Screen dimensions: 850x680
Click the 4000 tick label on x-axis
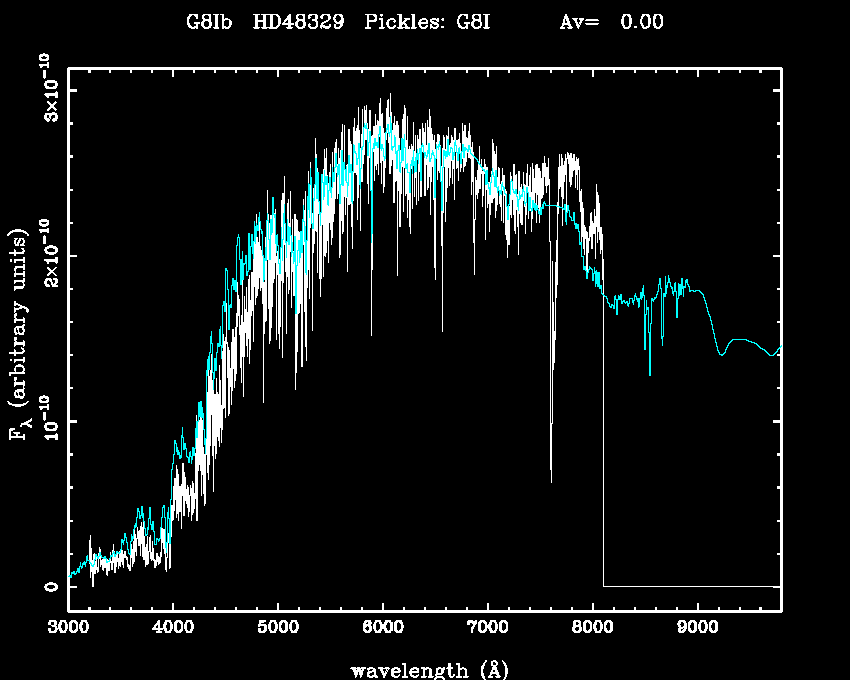[x=173, y=630]
